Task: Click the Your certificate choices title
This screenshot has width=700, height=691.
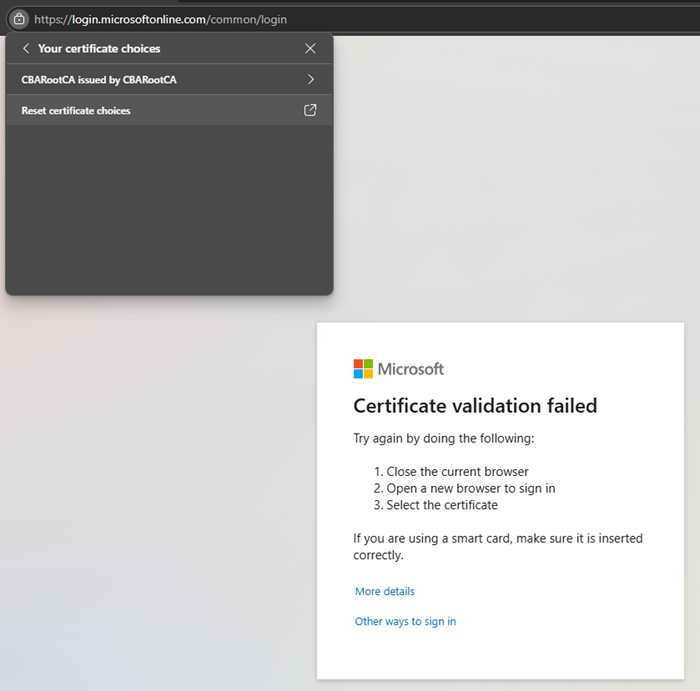Action: click(x=99, y=48)
